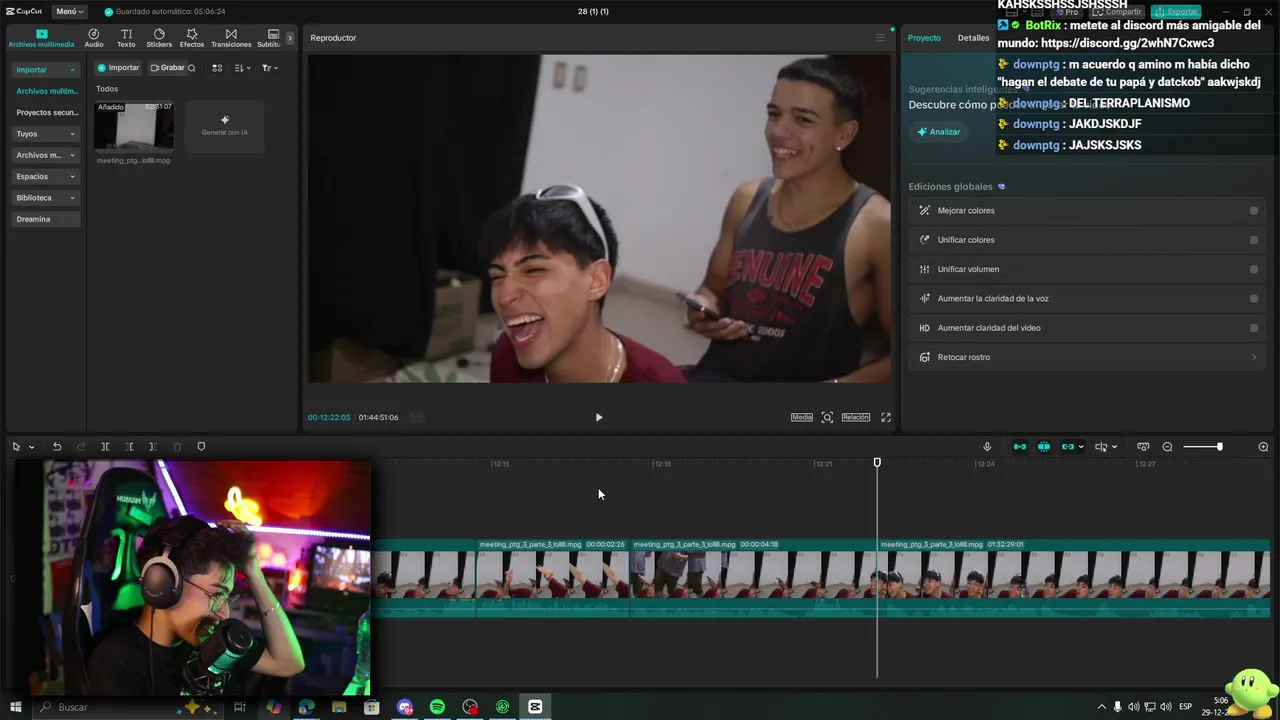This screenshot has width=1280, height=720.
Task: Add marker shield icon in timeline toolbar
Action: pos(201,447)
